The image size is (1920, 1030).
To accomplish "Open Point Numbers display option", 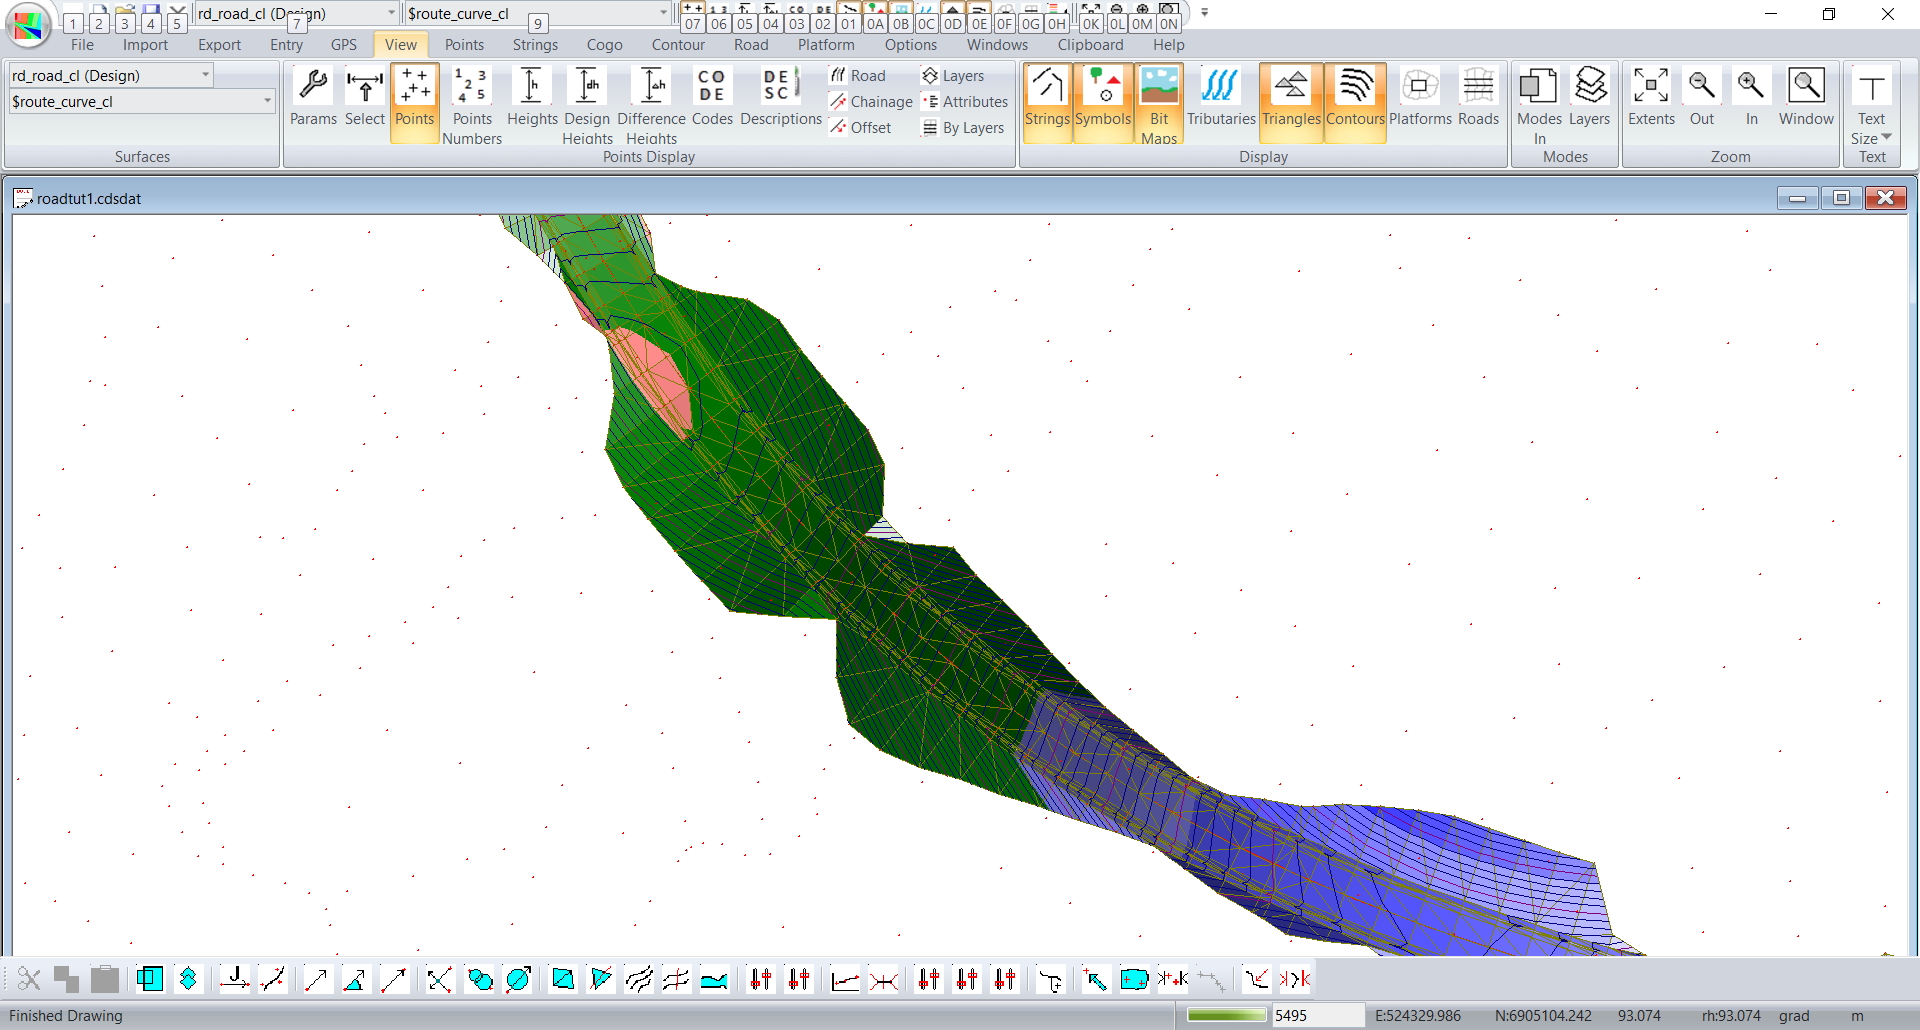I will click(x=471, y=87).
